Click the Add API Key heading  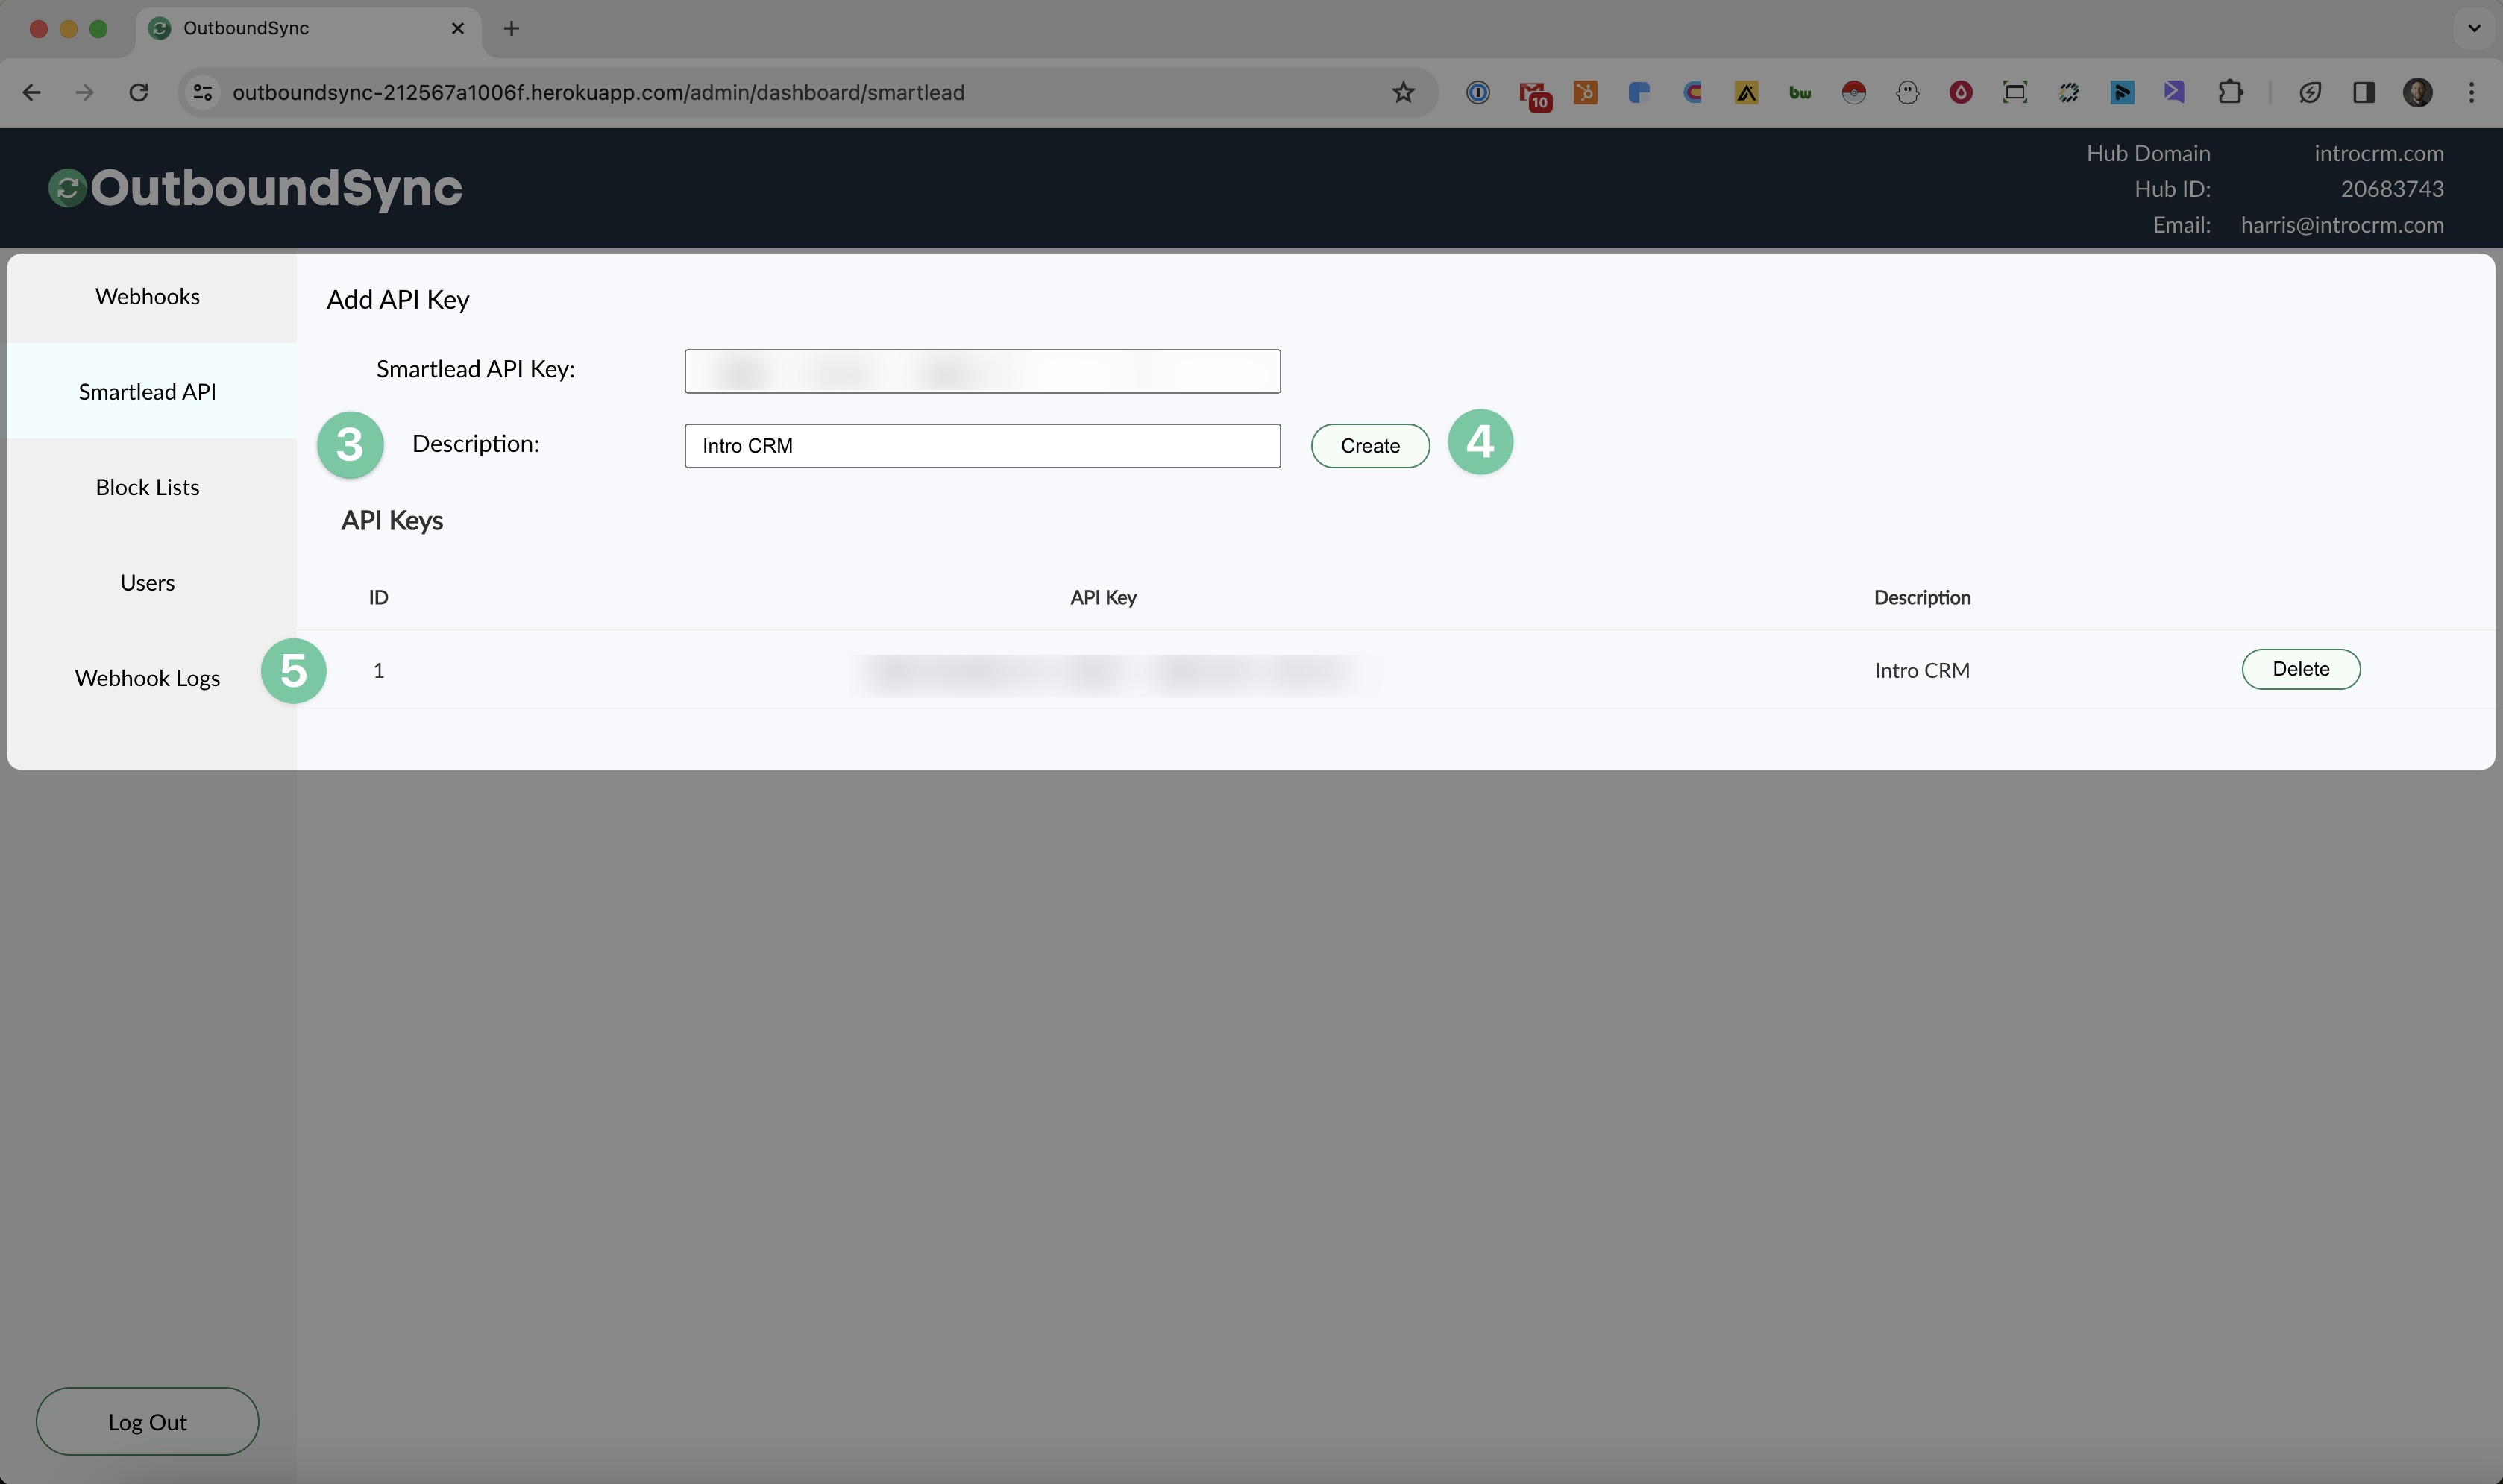pos(398,300)
